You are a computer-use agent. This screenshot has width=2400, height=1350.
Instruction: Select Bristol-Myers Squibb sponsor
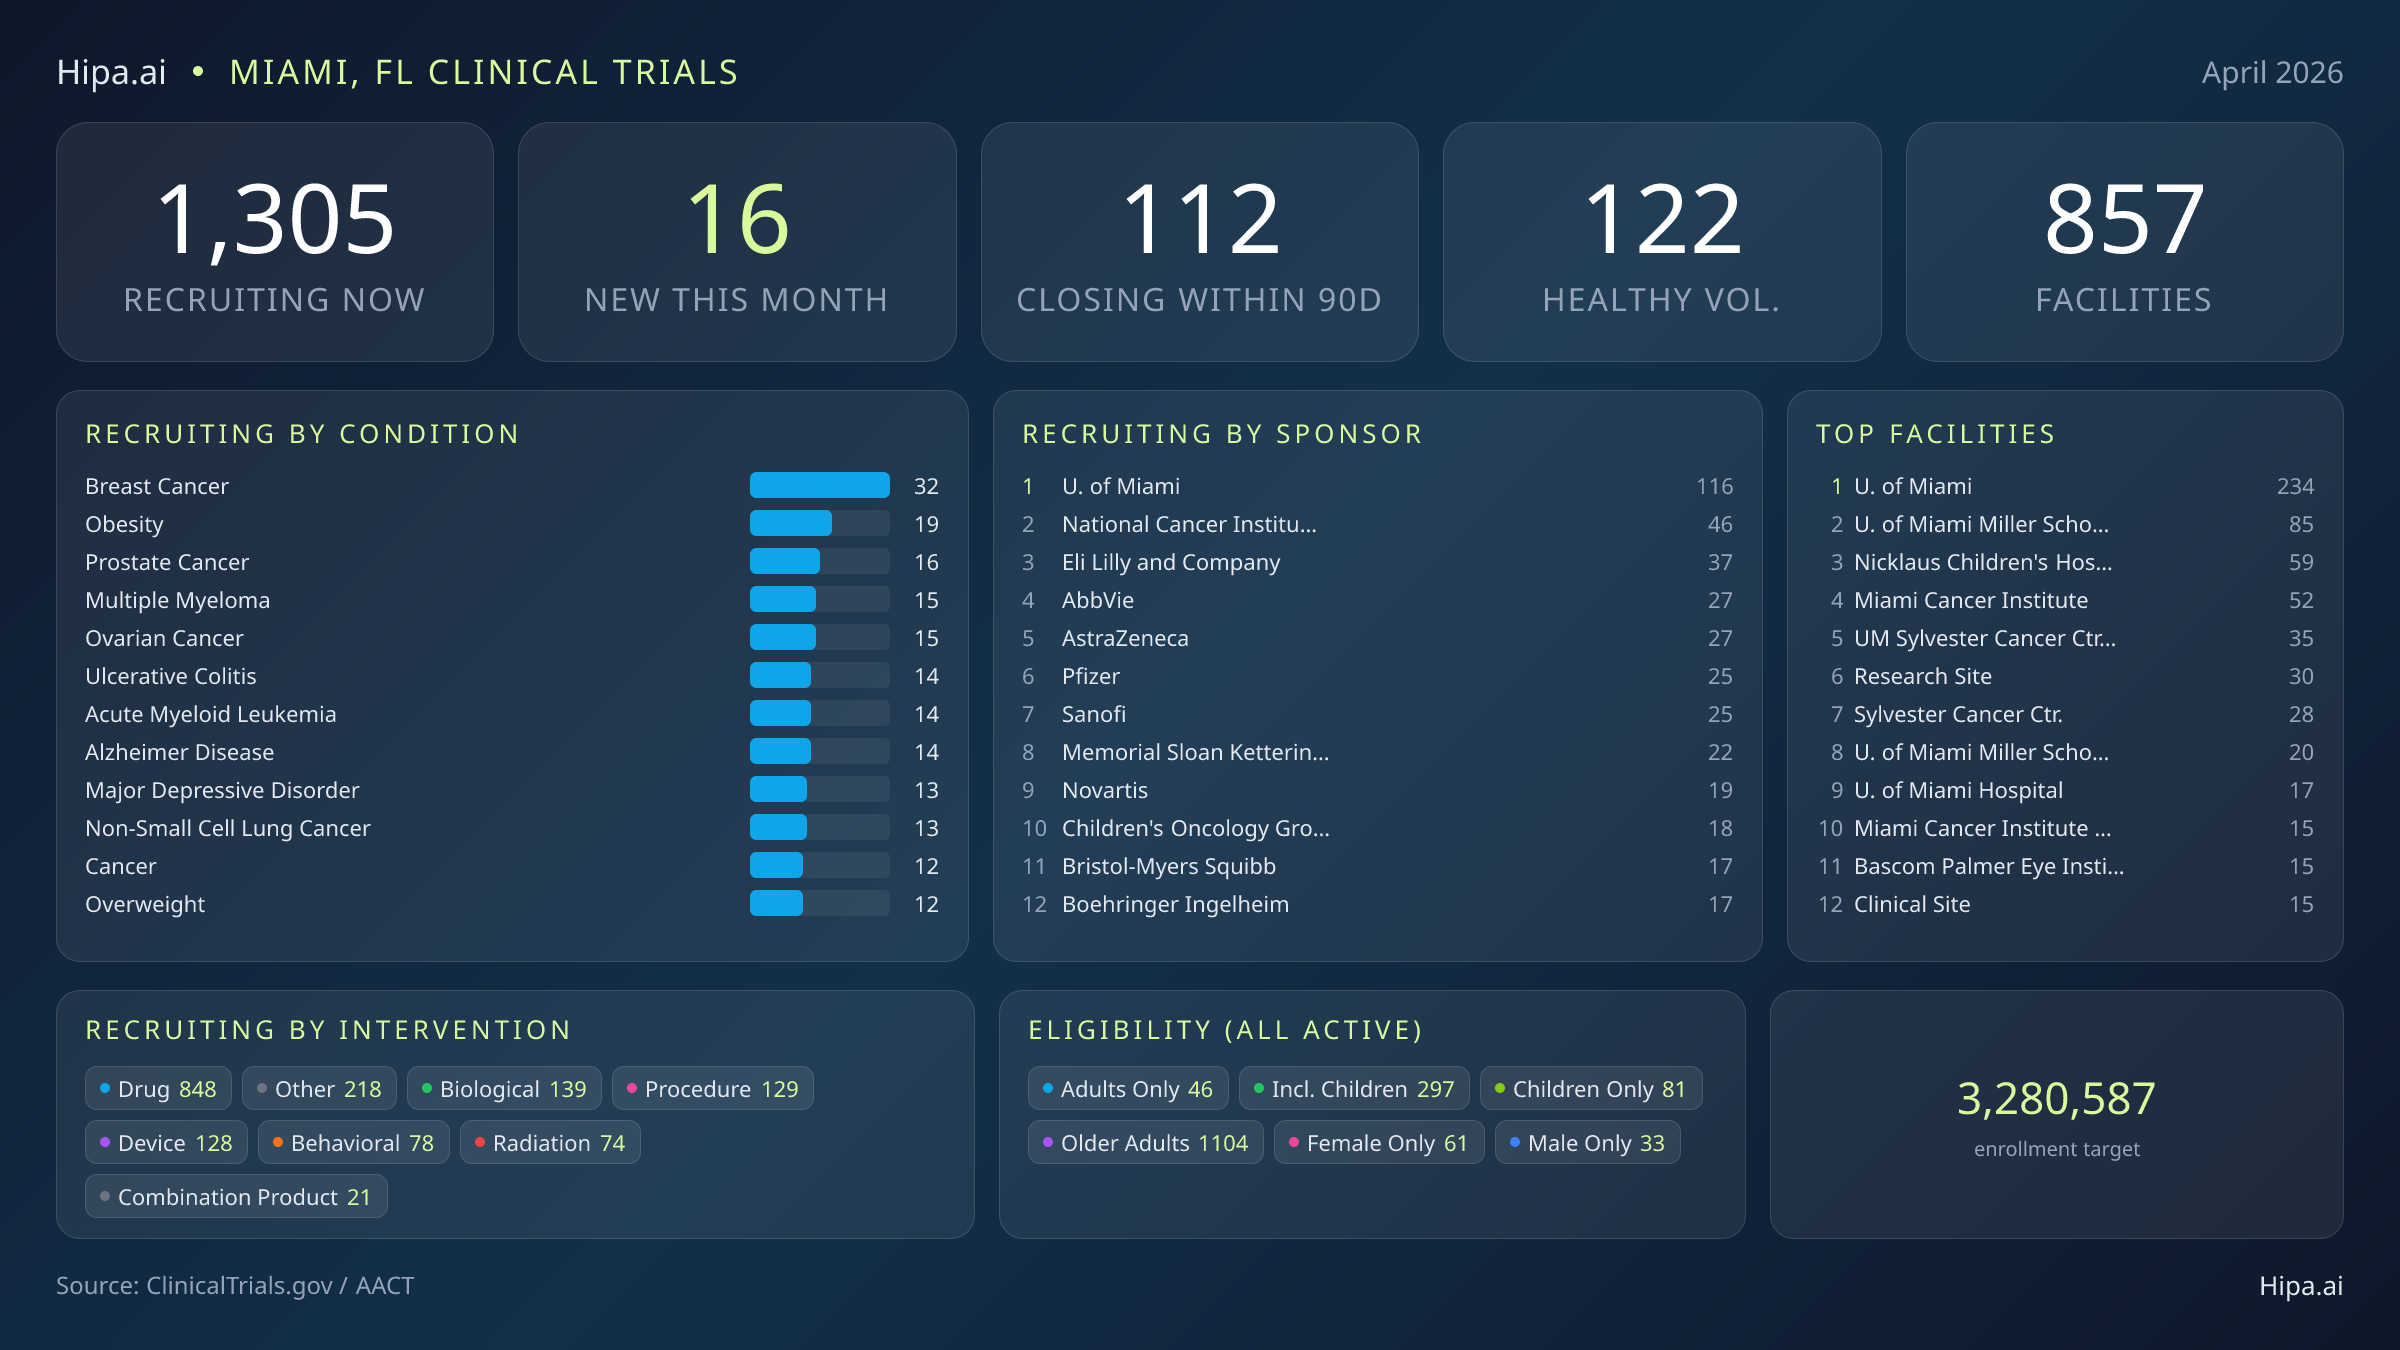1377,865
